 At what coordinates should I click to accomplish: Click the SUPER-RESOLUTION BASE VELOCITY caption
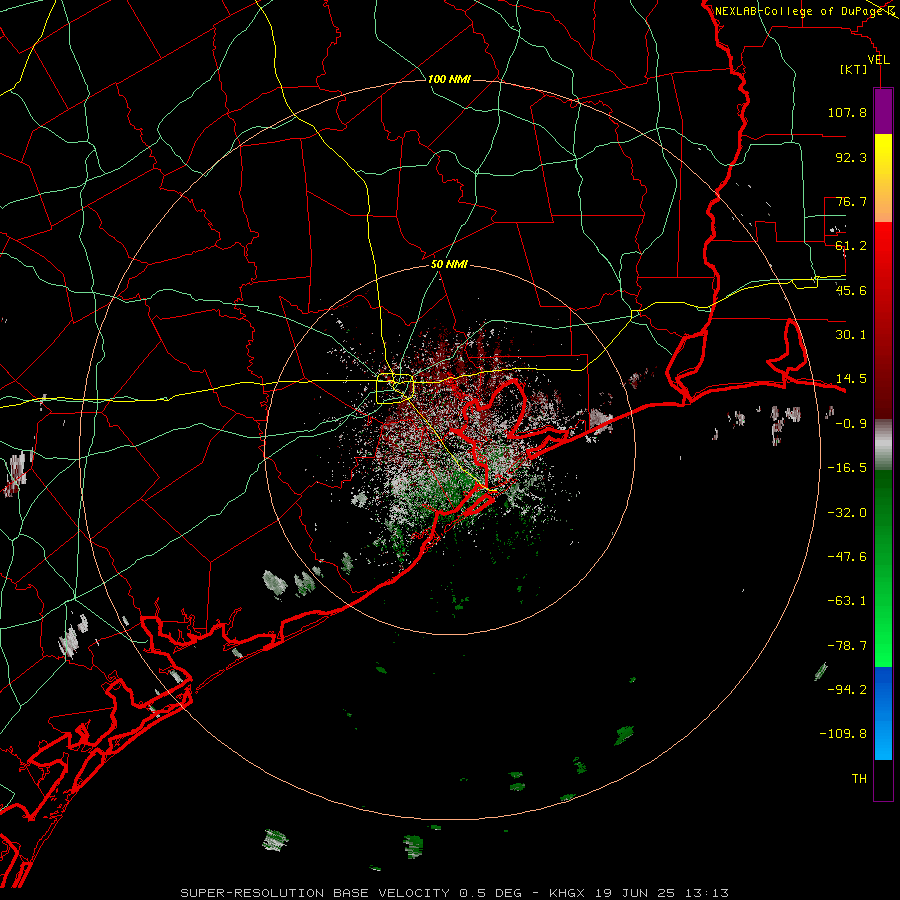coord(315,893)
